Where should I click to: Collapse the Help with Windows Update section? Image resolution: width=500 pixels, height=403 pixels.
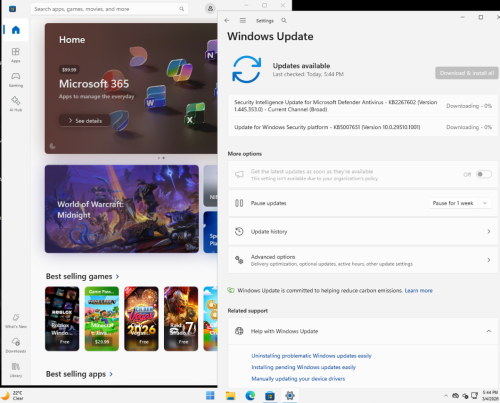tap(489, 331)
